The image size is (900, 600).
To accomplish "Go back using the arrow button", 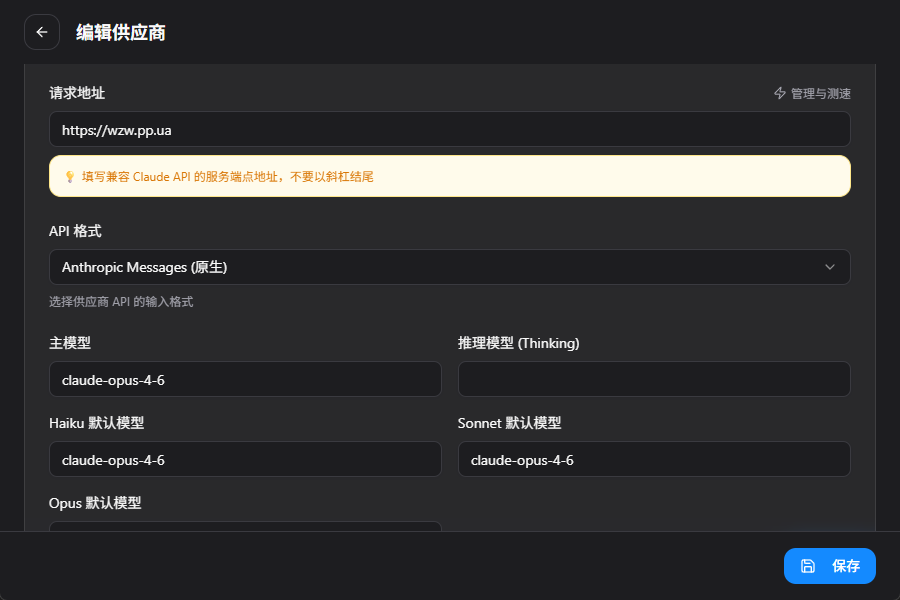I will (x=42, y=32).
